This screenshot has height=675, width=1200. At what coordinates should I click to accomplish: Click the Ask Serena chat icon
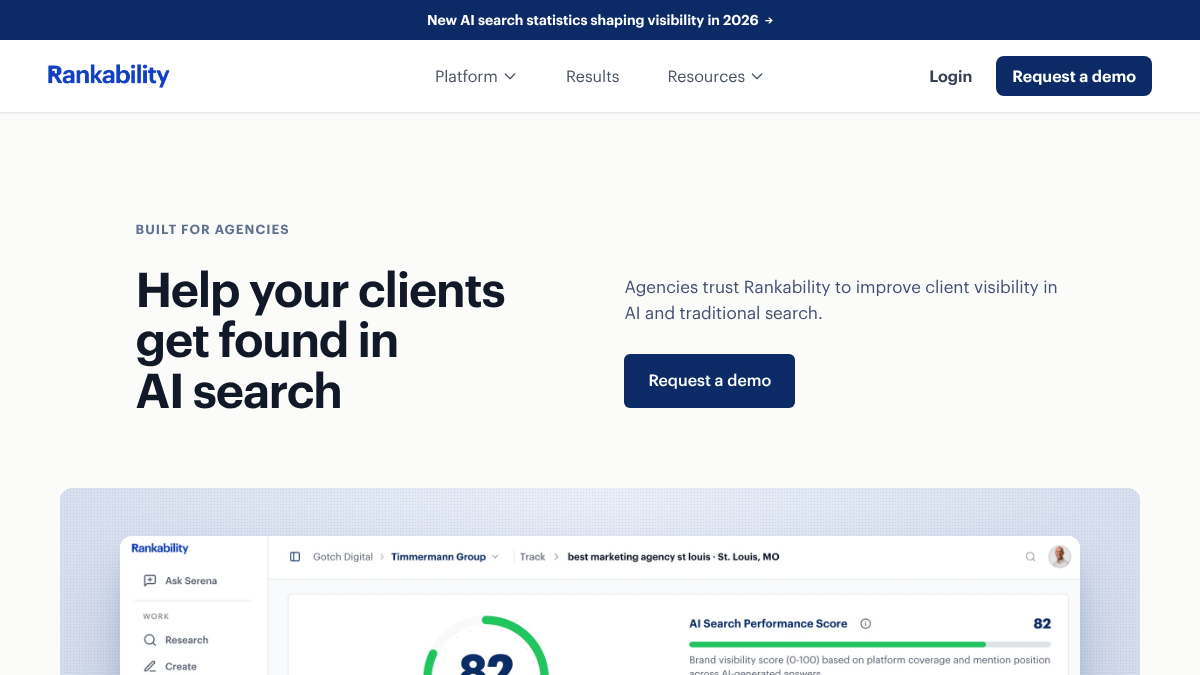coord(150,580)
